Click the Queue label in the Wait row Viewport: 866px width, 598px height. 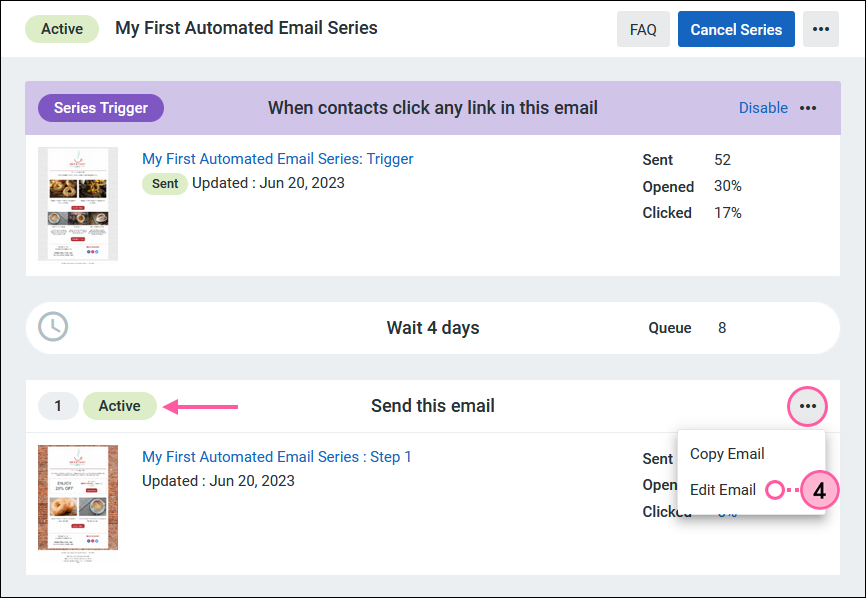pos(670,328)
